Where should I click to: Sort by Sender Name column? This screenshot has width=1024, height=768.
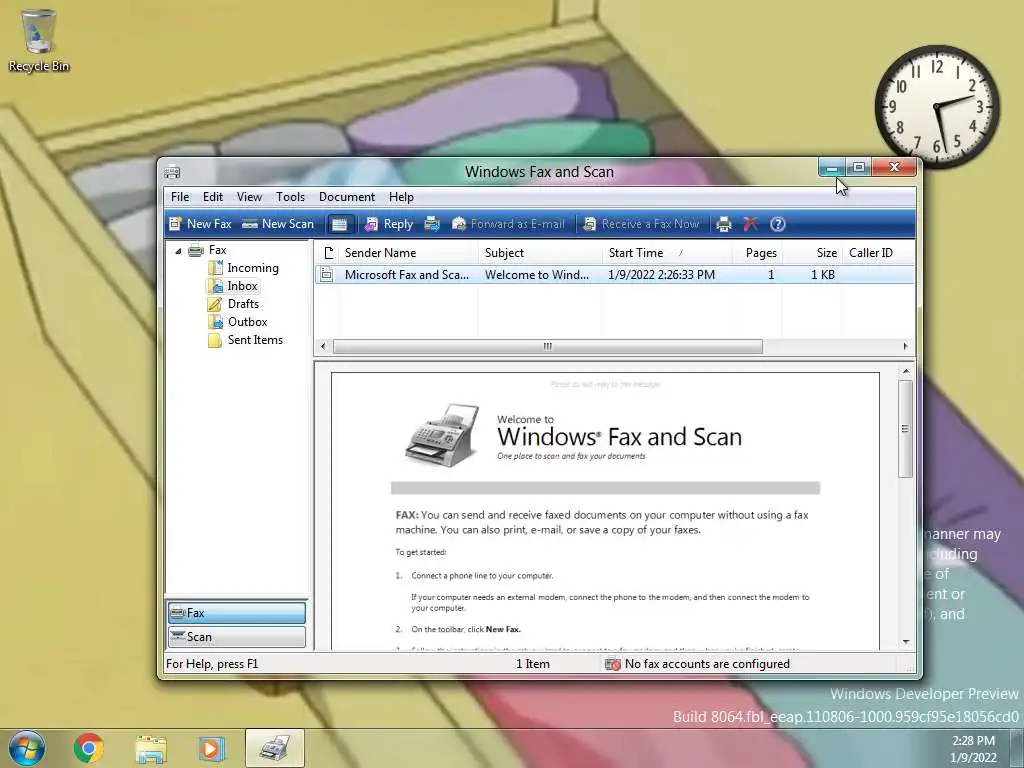coord(409,253)
